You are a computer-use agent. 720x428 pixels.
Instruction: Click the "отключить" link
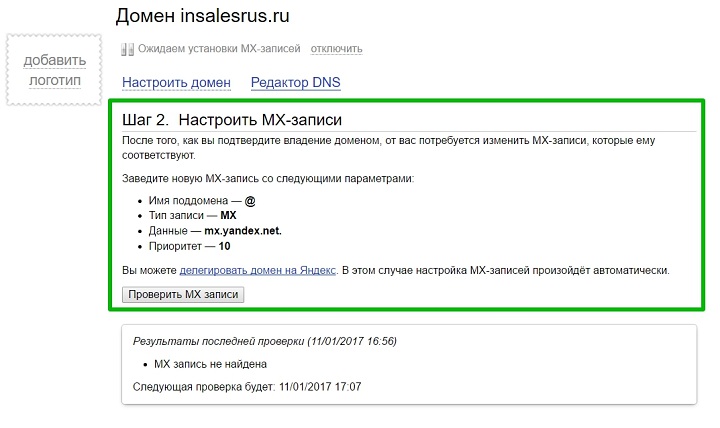click(337, 49)
